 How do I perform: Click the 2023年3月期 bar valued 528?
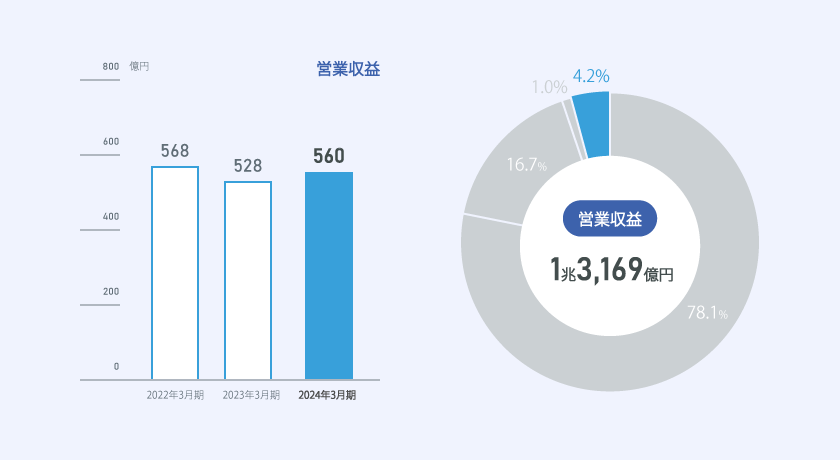pyautogui.click(x=248, y=281)
